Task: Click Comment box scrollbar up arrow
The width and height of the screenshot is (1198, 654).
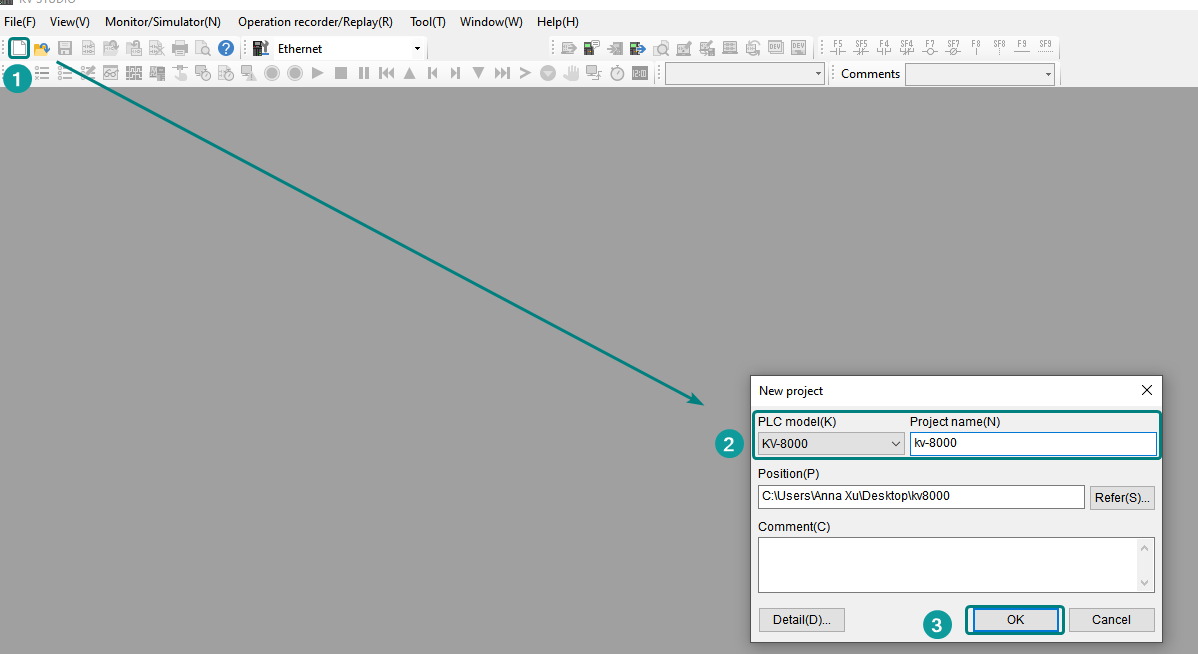Action: coord(1145,548)
